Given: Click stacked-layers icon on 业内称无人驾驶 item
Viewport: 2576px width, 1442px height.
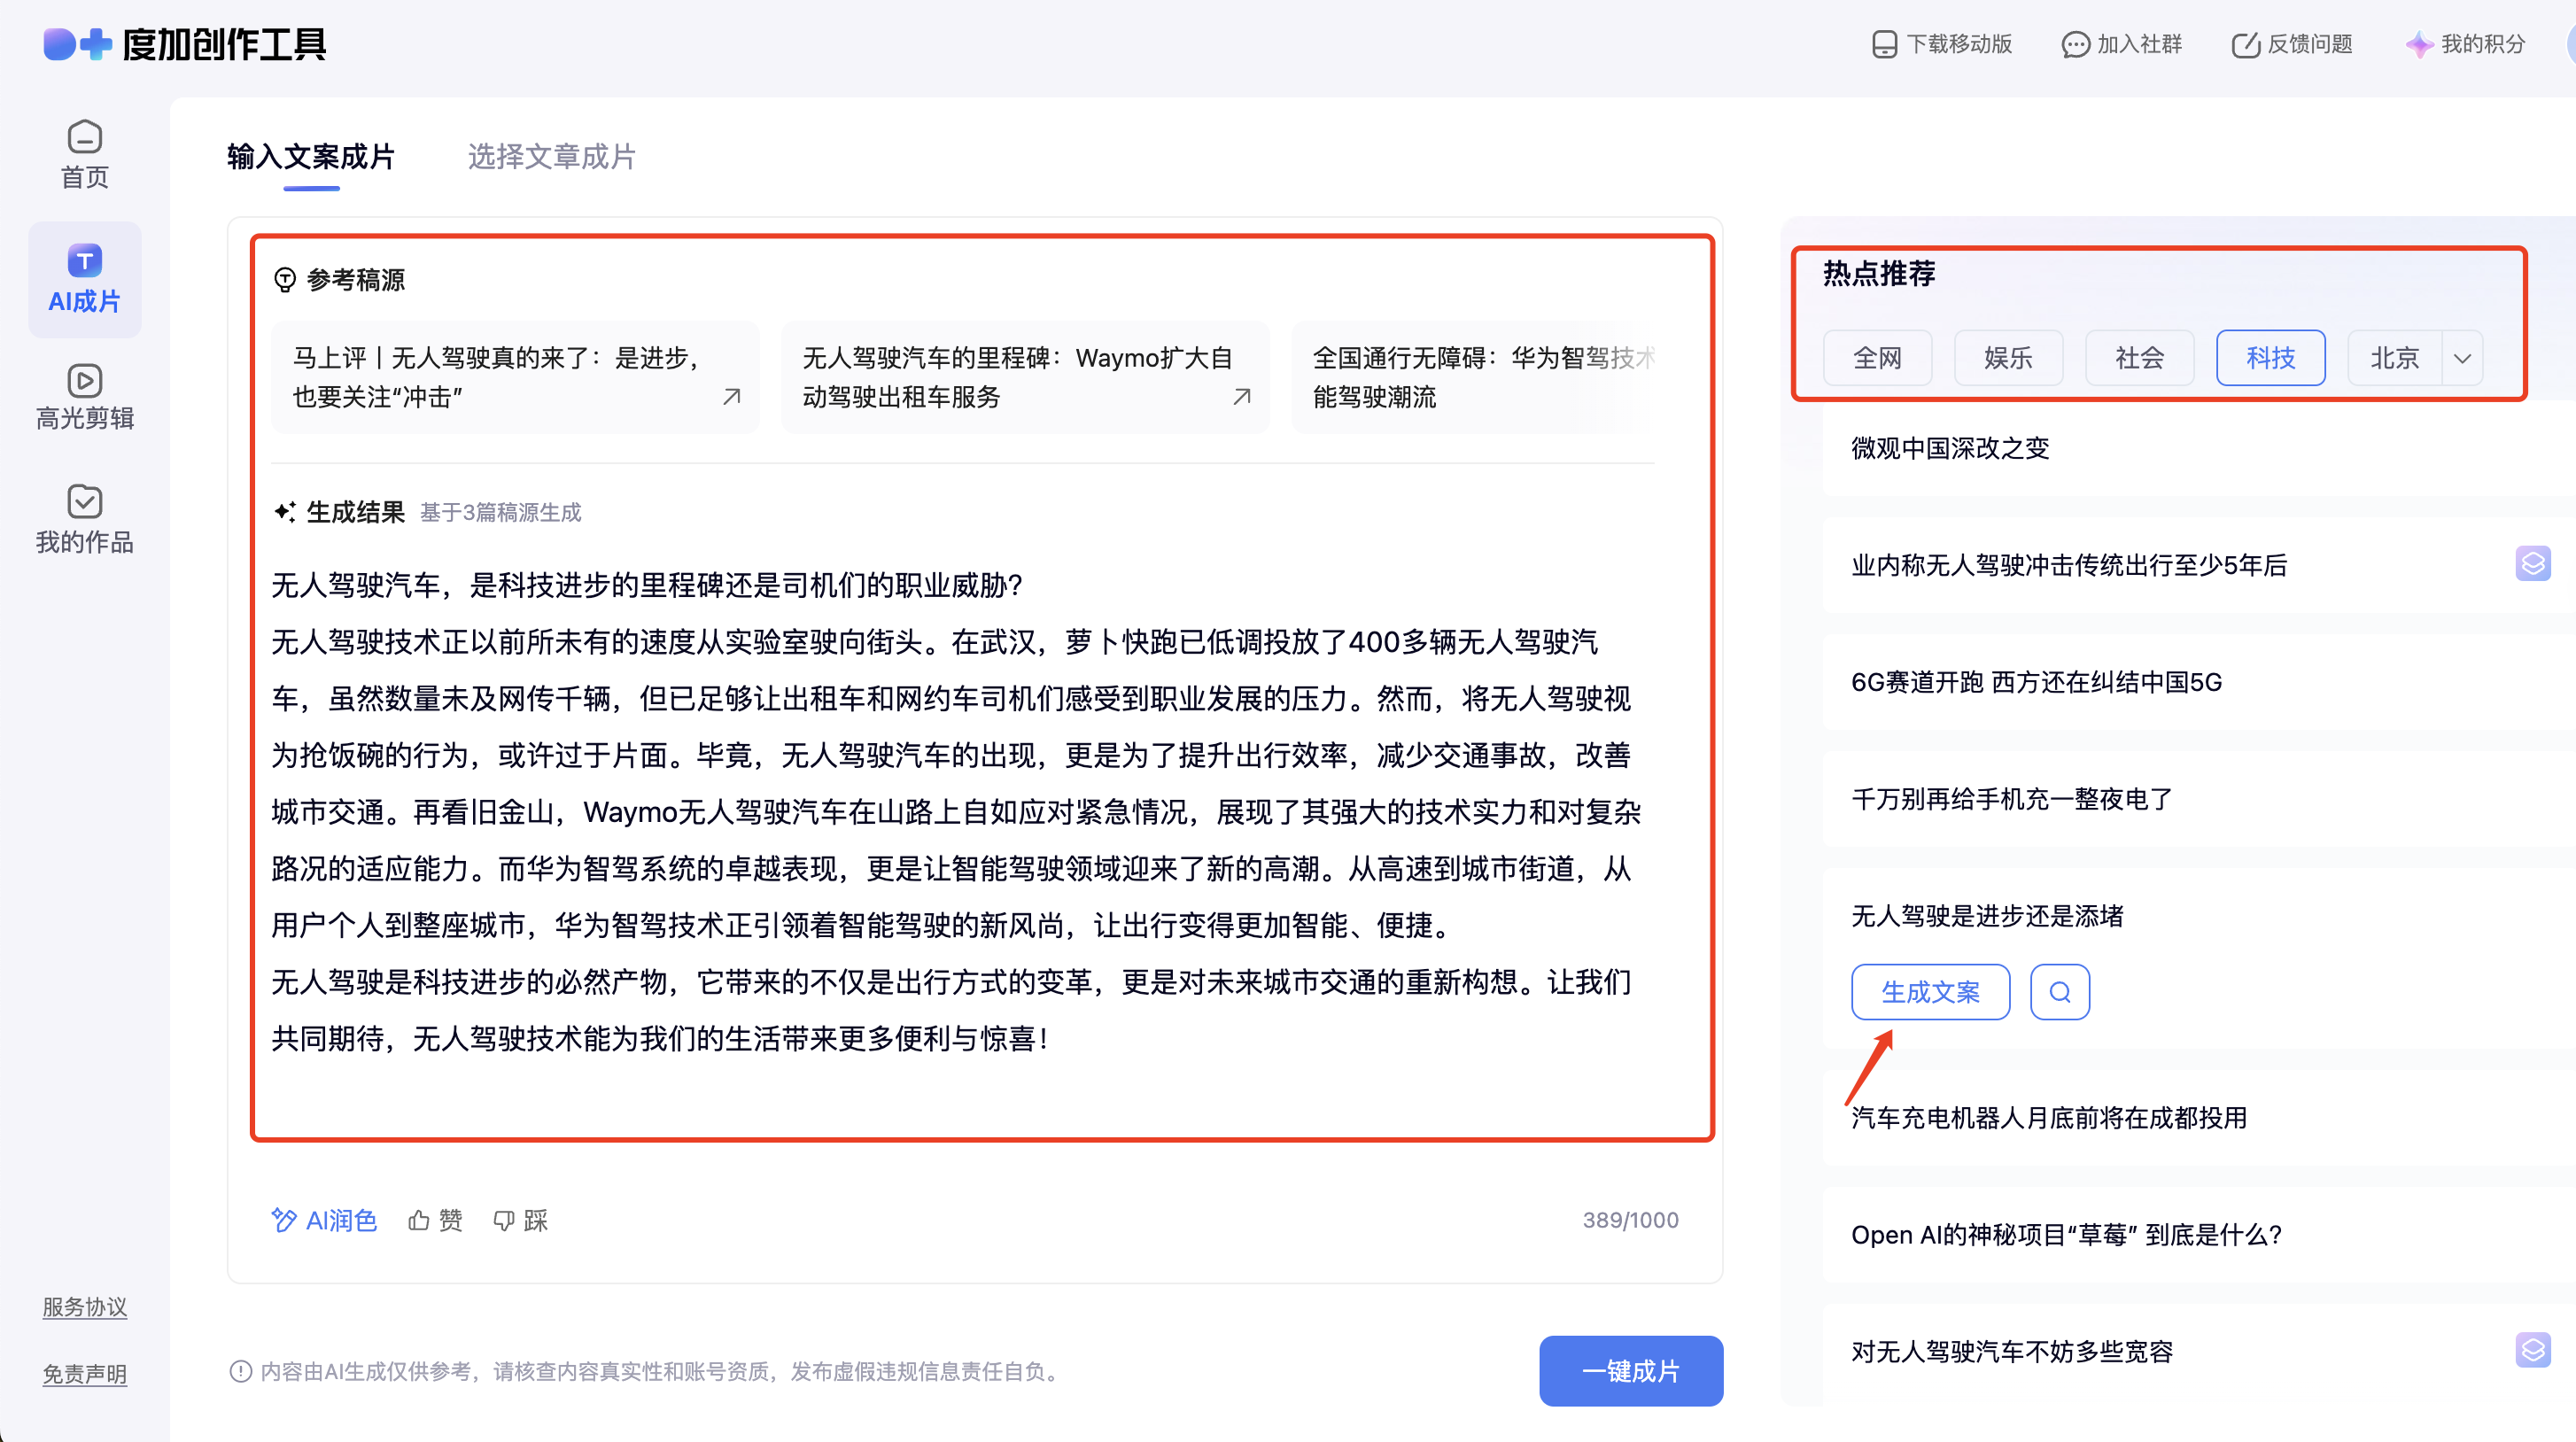Looking at the screenshot, I should tap(2531, 564).
